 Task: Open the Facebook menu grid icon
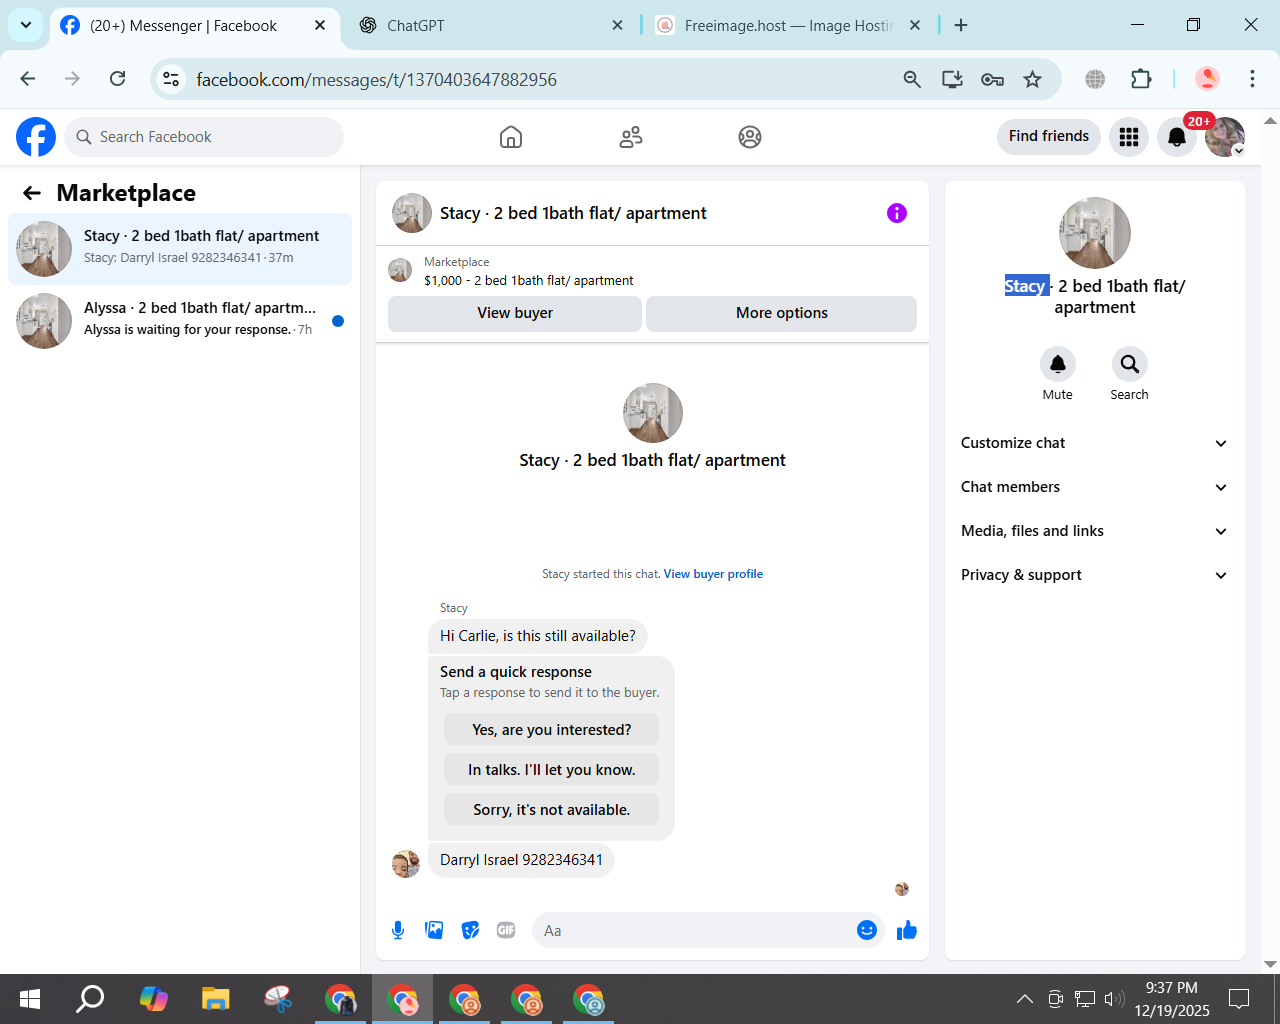click(x=1129, y=137)
